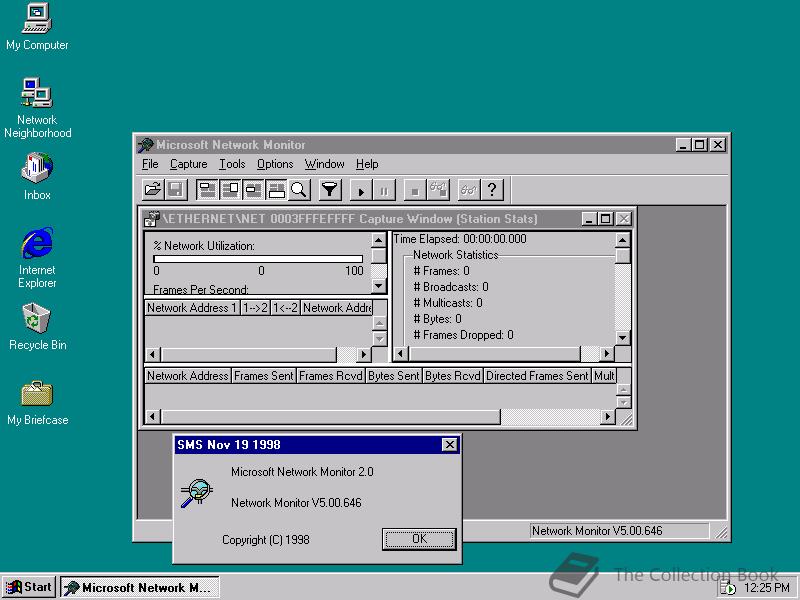Click the Network Address column header in station pane
This screenshot has width=800, height=600.
[188, 376]
